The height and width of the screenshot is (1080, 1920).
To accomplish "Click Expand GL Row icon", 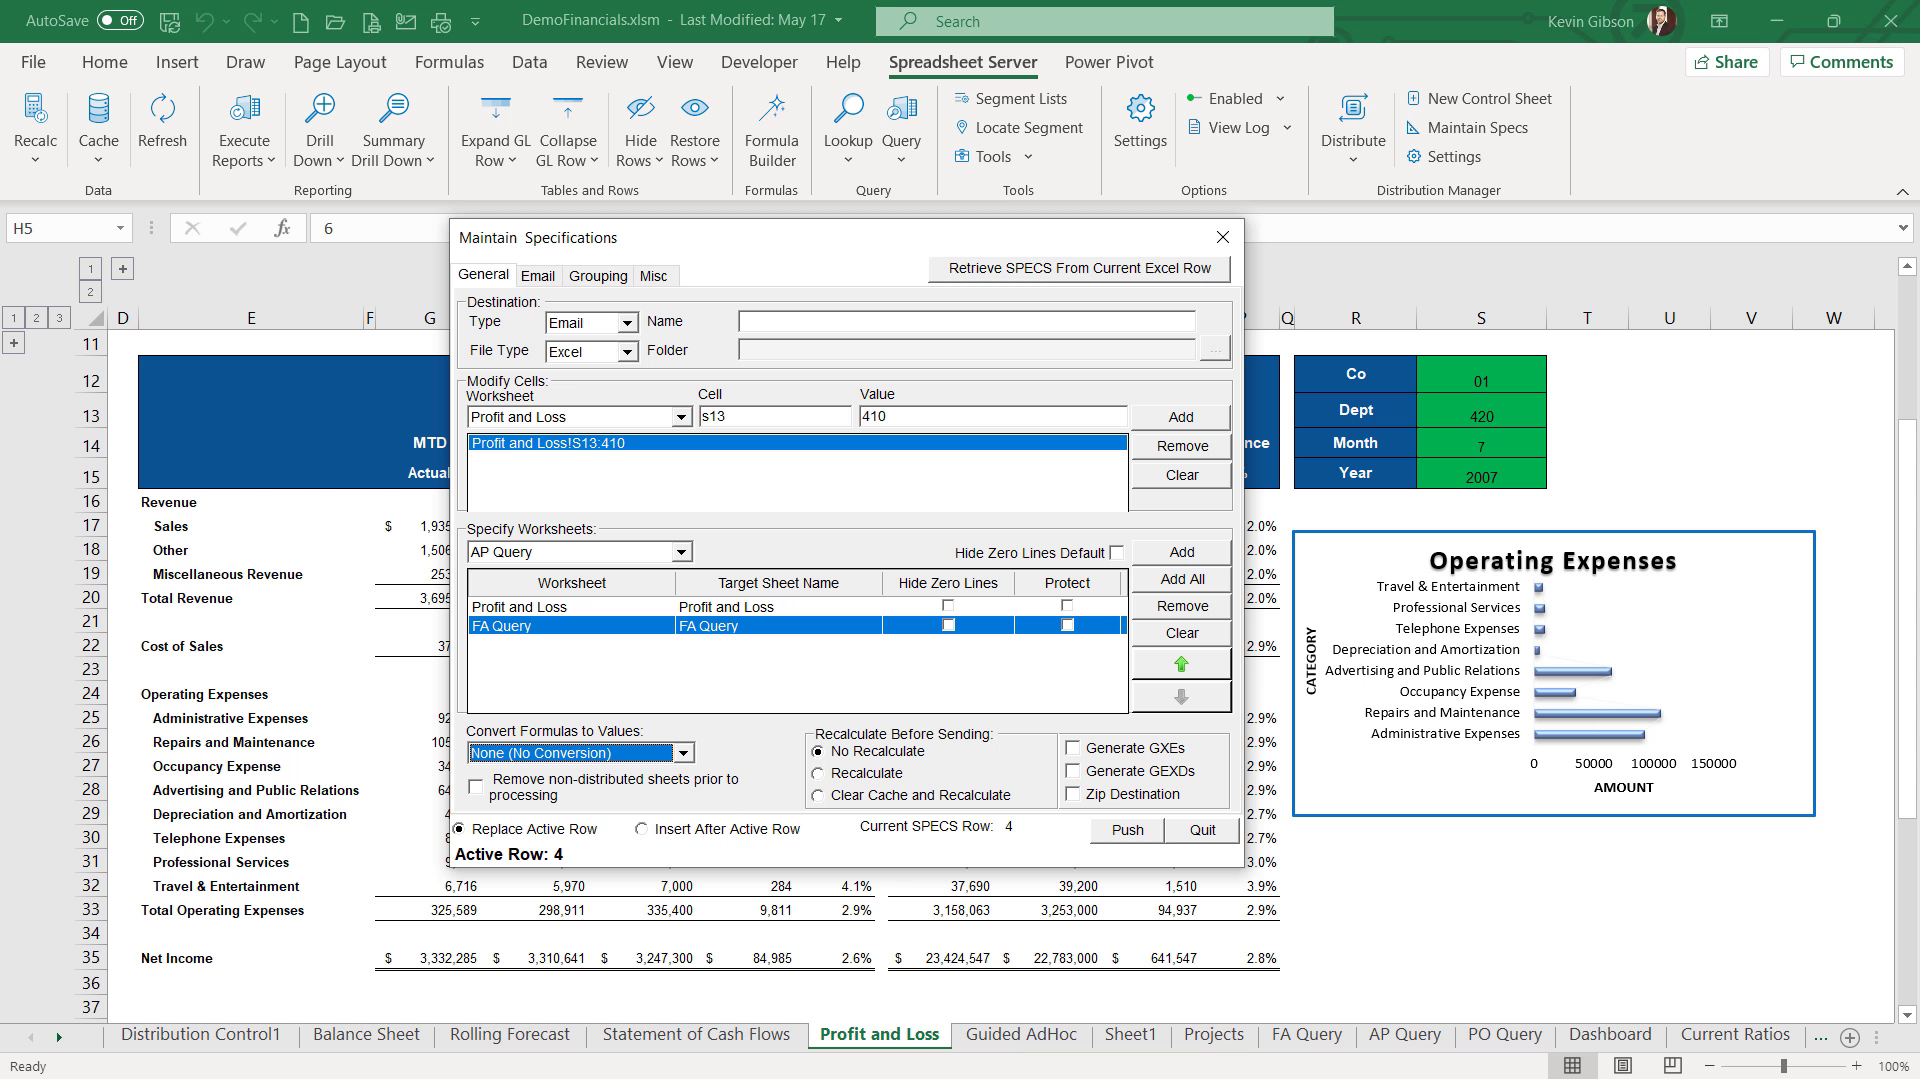I will 496,108.
